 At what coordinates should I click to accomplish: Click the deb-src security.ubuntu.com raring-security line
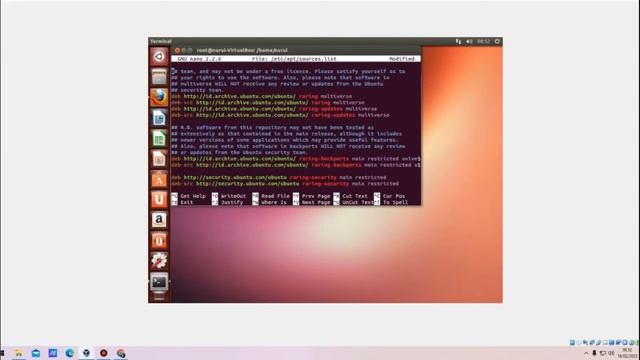285,184
